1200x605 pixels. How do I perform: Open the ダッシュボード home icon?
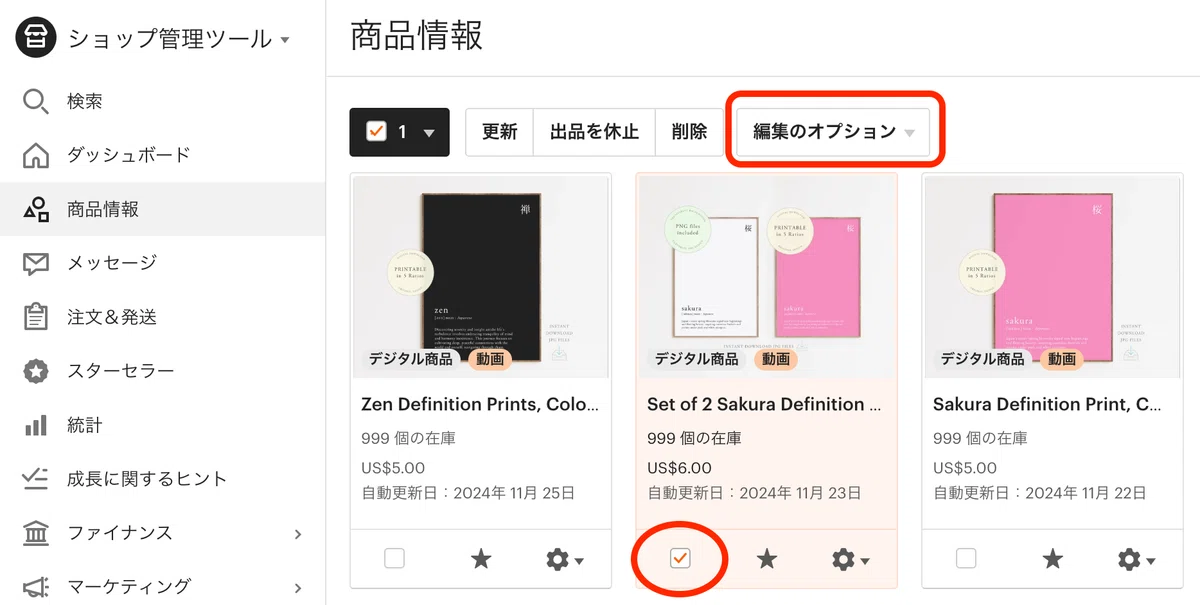[x=36, y=155]
